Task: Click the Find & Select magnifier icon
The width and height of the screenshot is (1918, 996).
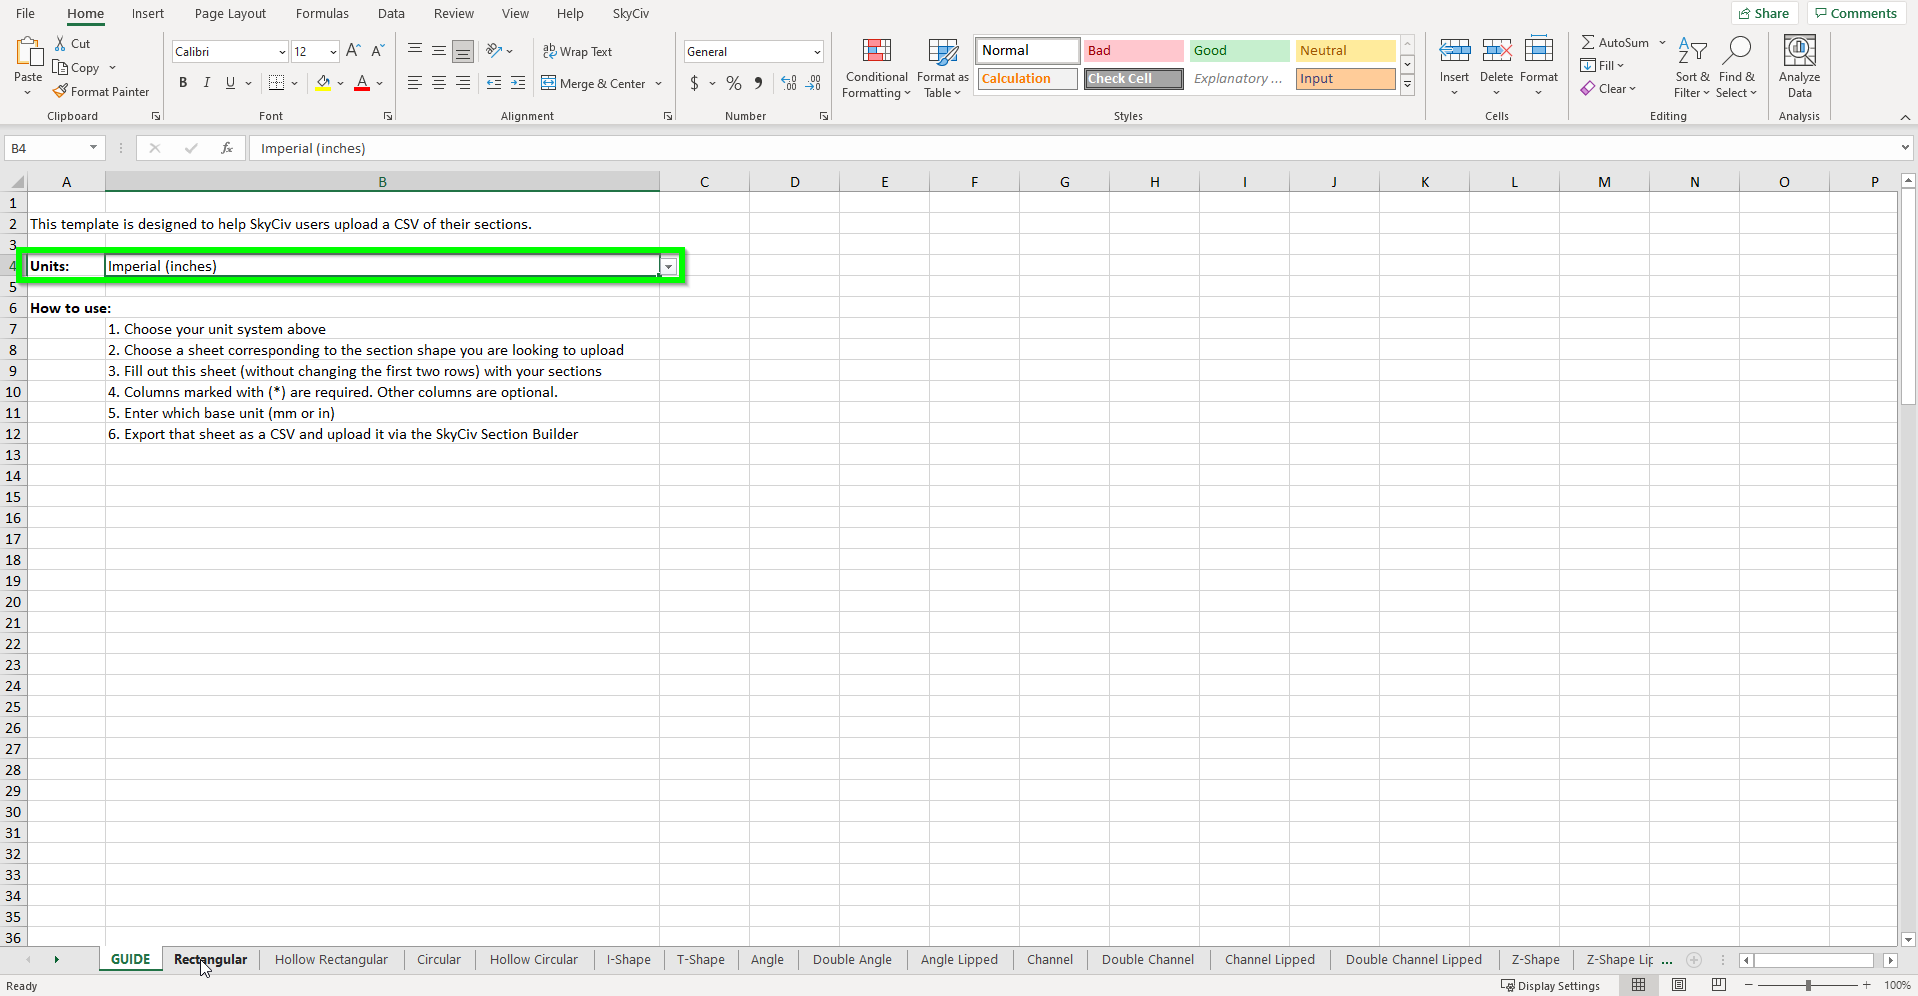Action: coord(1738,50)
